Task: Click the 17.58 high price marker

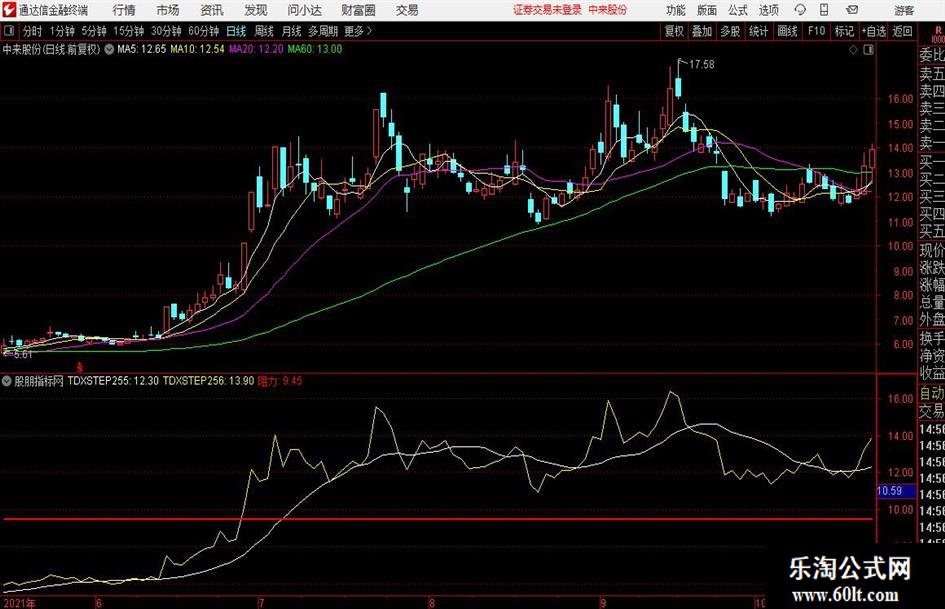Action: (x=702, y=64)
